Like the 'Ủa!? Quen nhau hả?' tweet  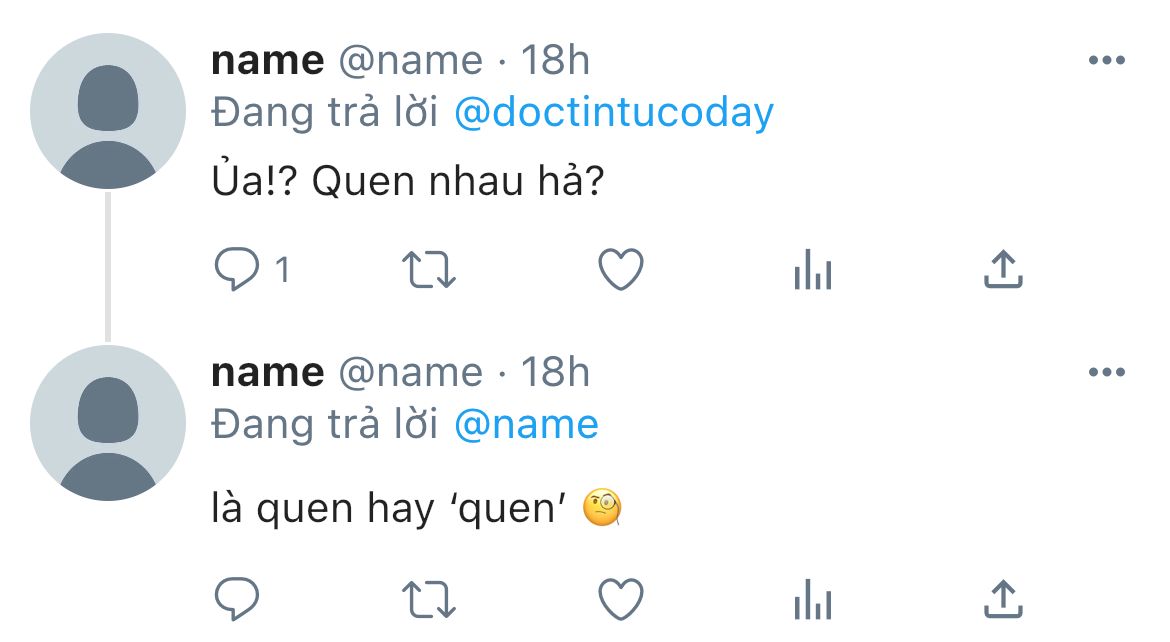620,270
